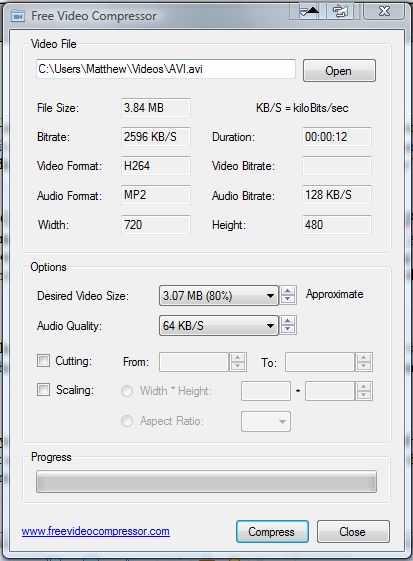Click the video file path input field

[166, 69]
